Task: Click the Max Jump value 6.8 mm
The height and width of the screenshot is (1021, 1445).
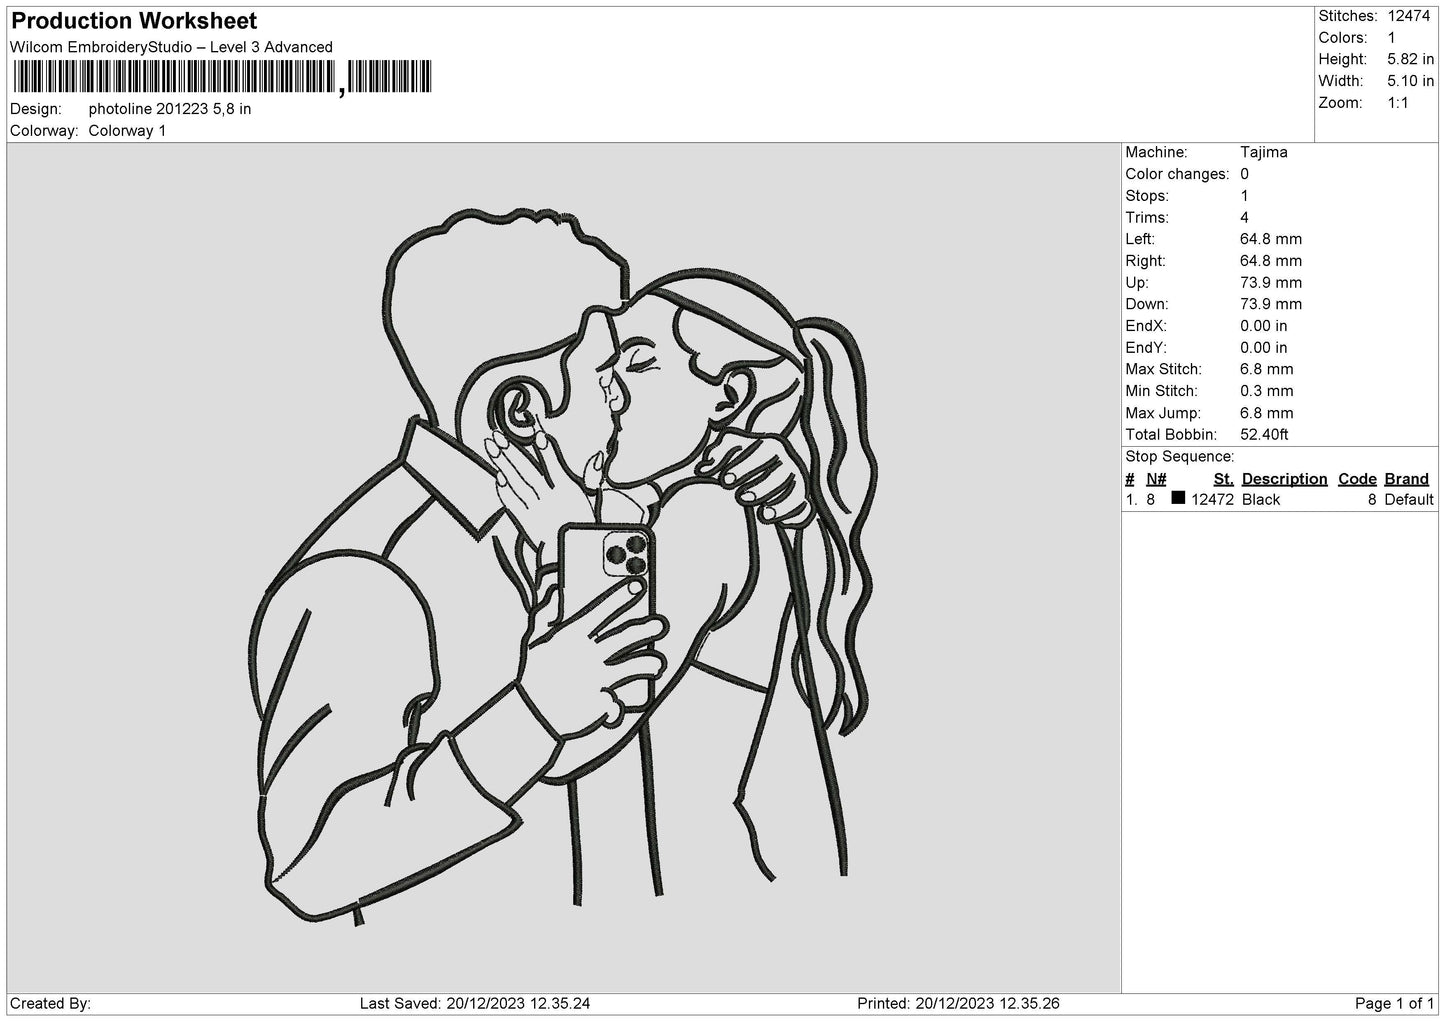Action: tap(1266, 413)
